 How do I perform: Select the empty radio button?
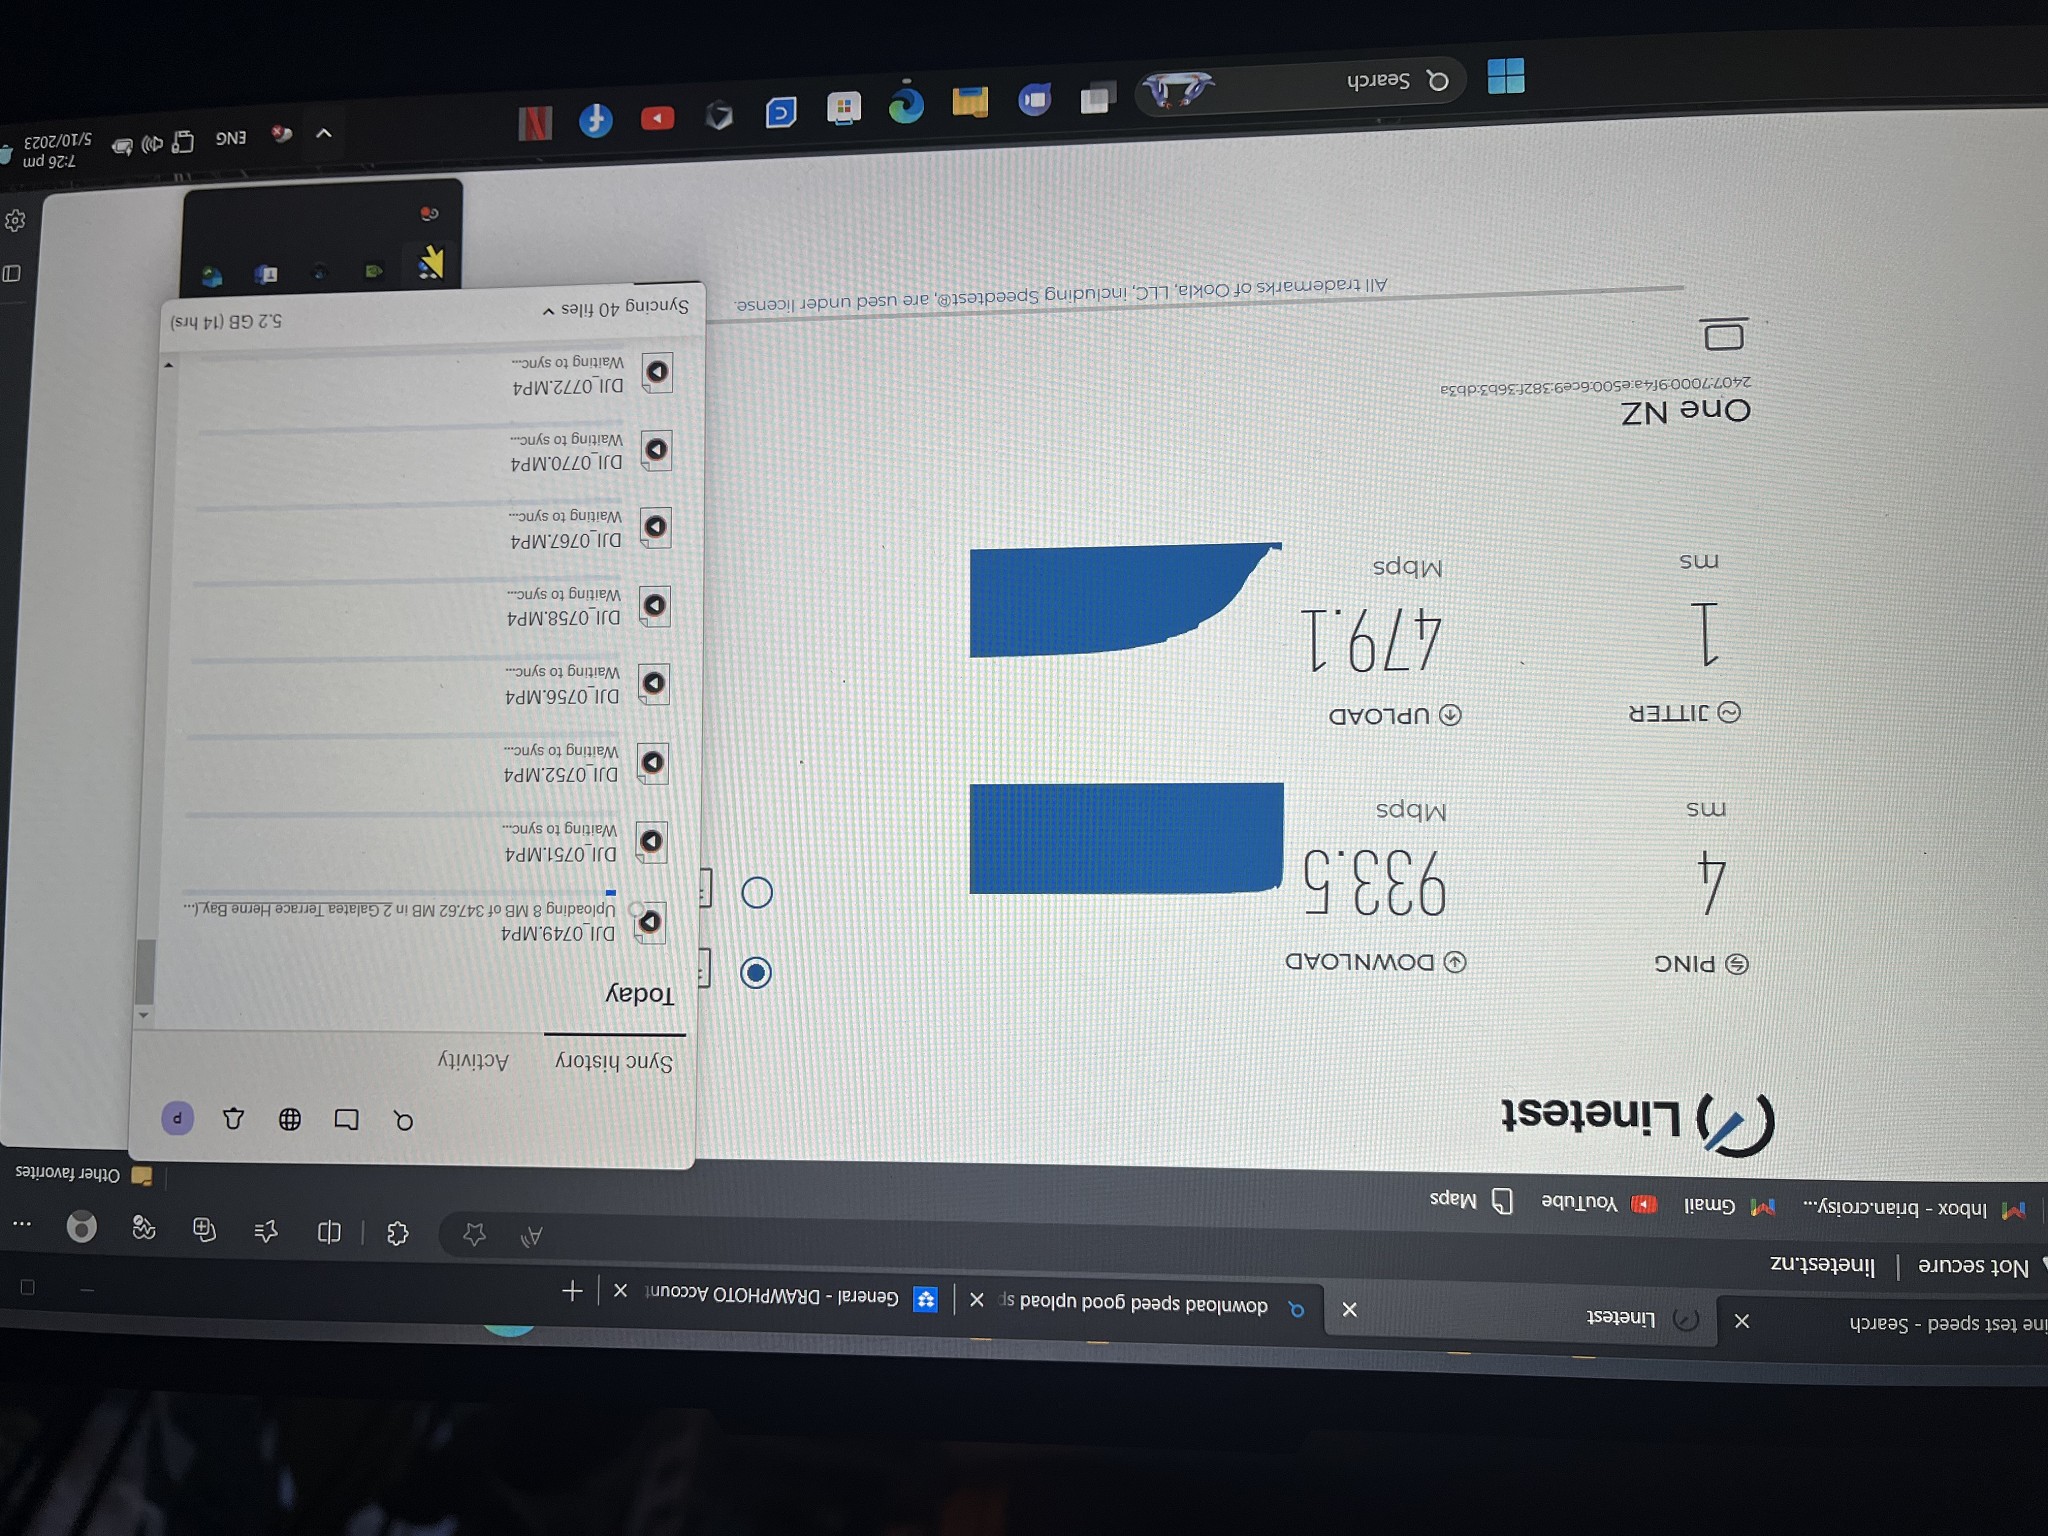point(757,892)
